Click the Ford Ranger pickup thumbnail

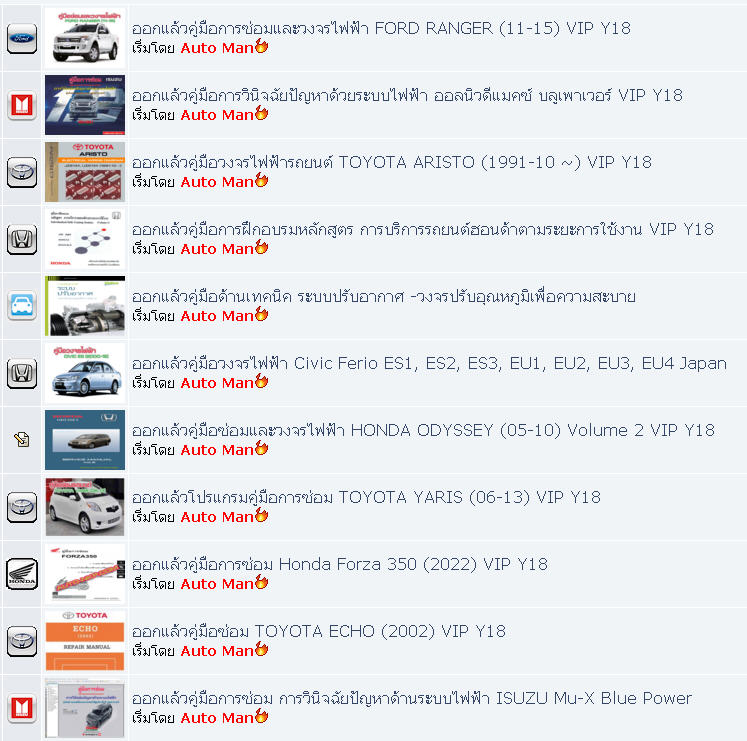point(85,38)
